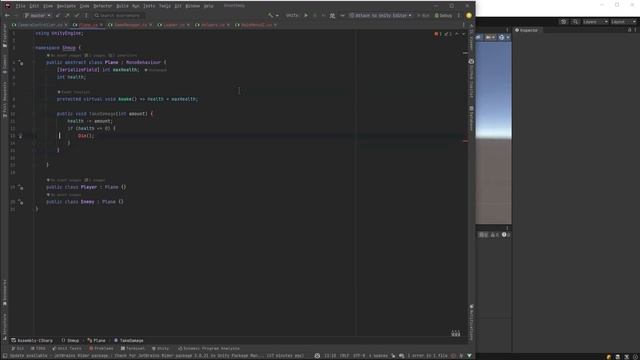This screenshot has height=360, width=640.
Task: Click the yellow user avatar icon
Action: pyautogui.click(x=469, y=16)
